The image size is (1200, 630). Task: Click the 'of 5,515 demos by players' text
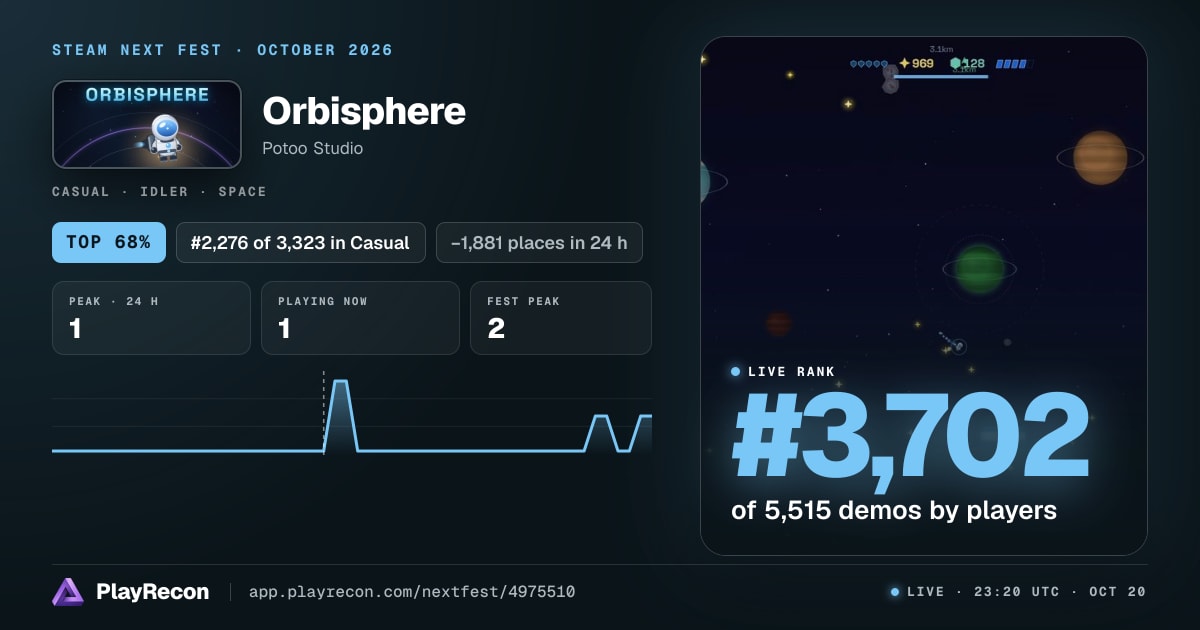point(894,510)
